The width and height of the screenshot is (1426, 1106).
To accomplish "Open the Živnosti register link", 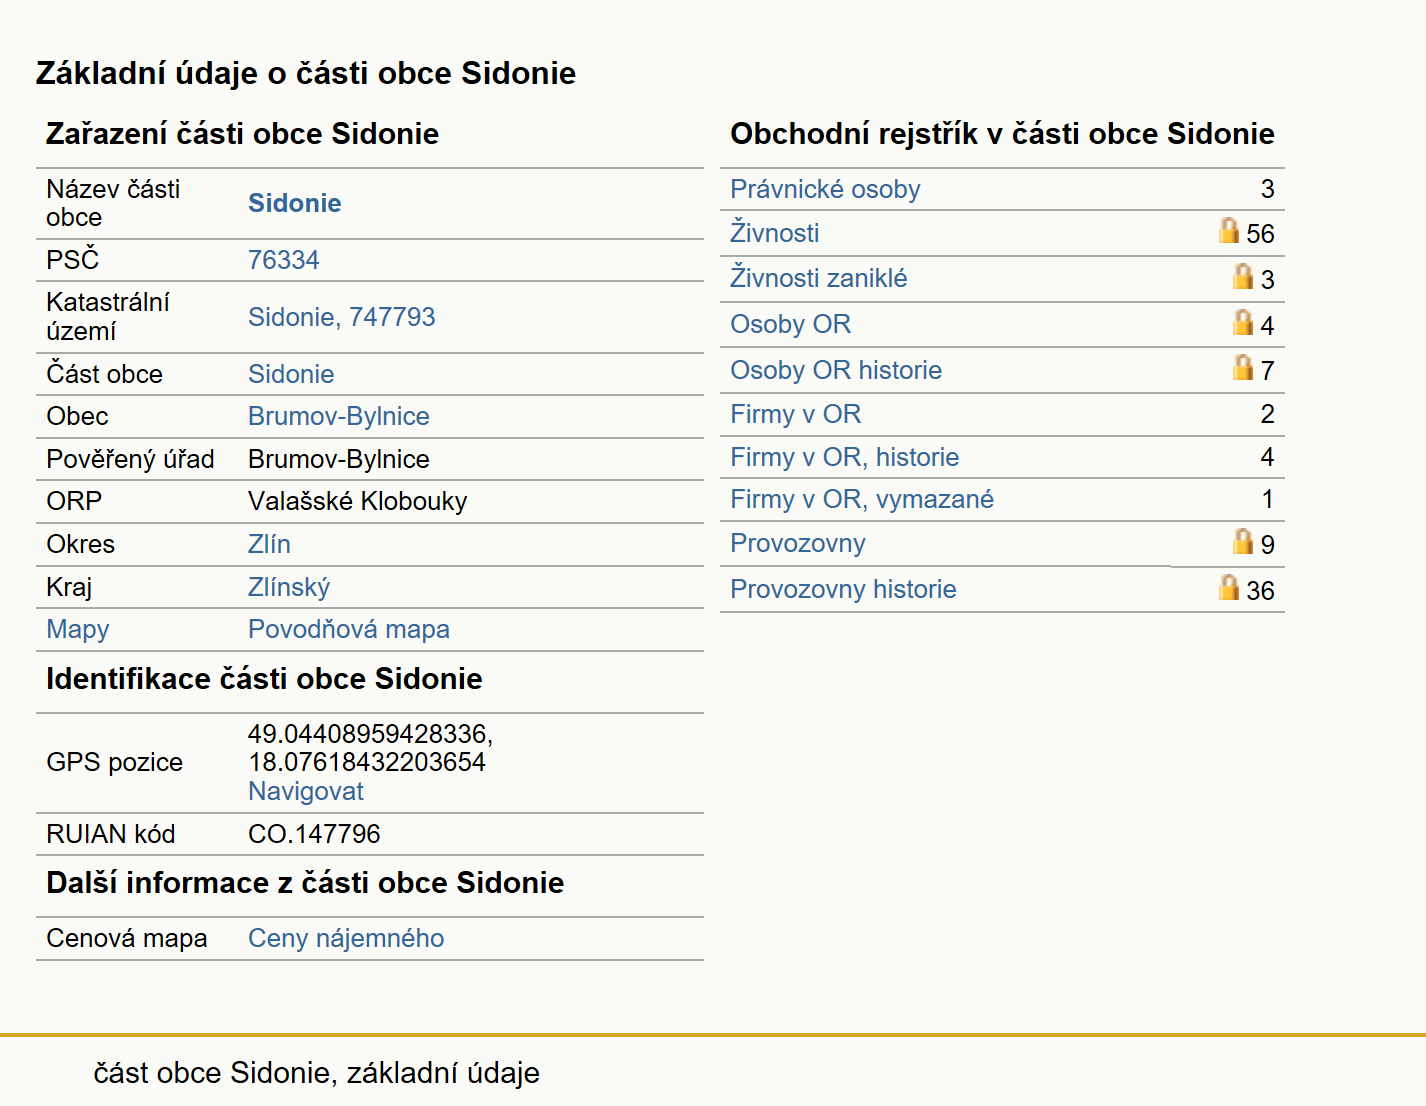I will tap(774, 233).
